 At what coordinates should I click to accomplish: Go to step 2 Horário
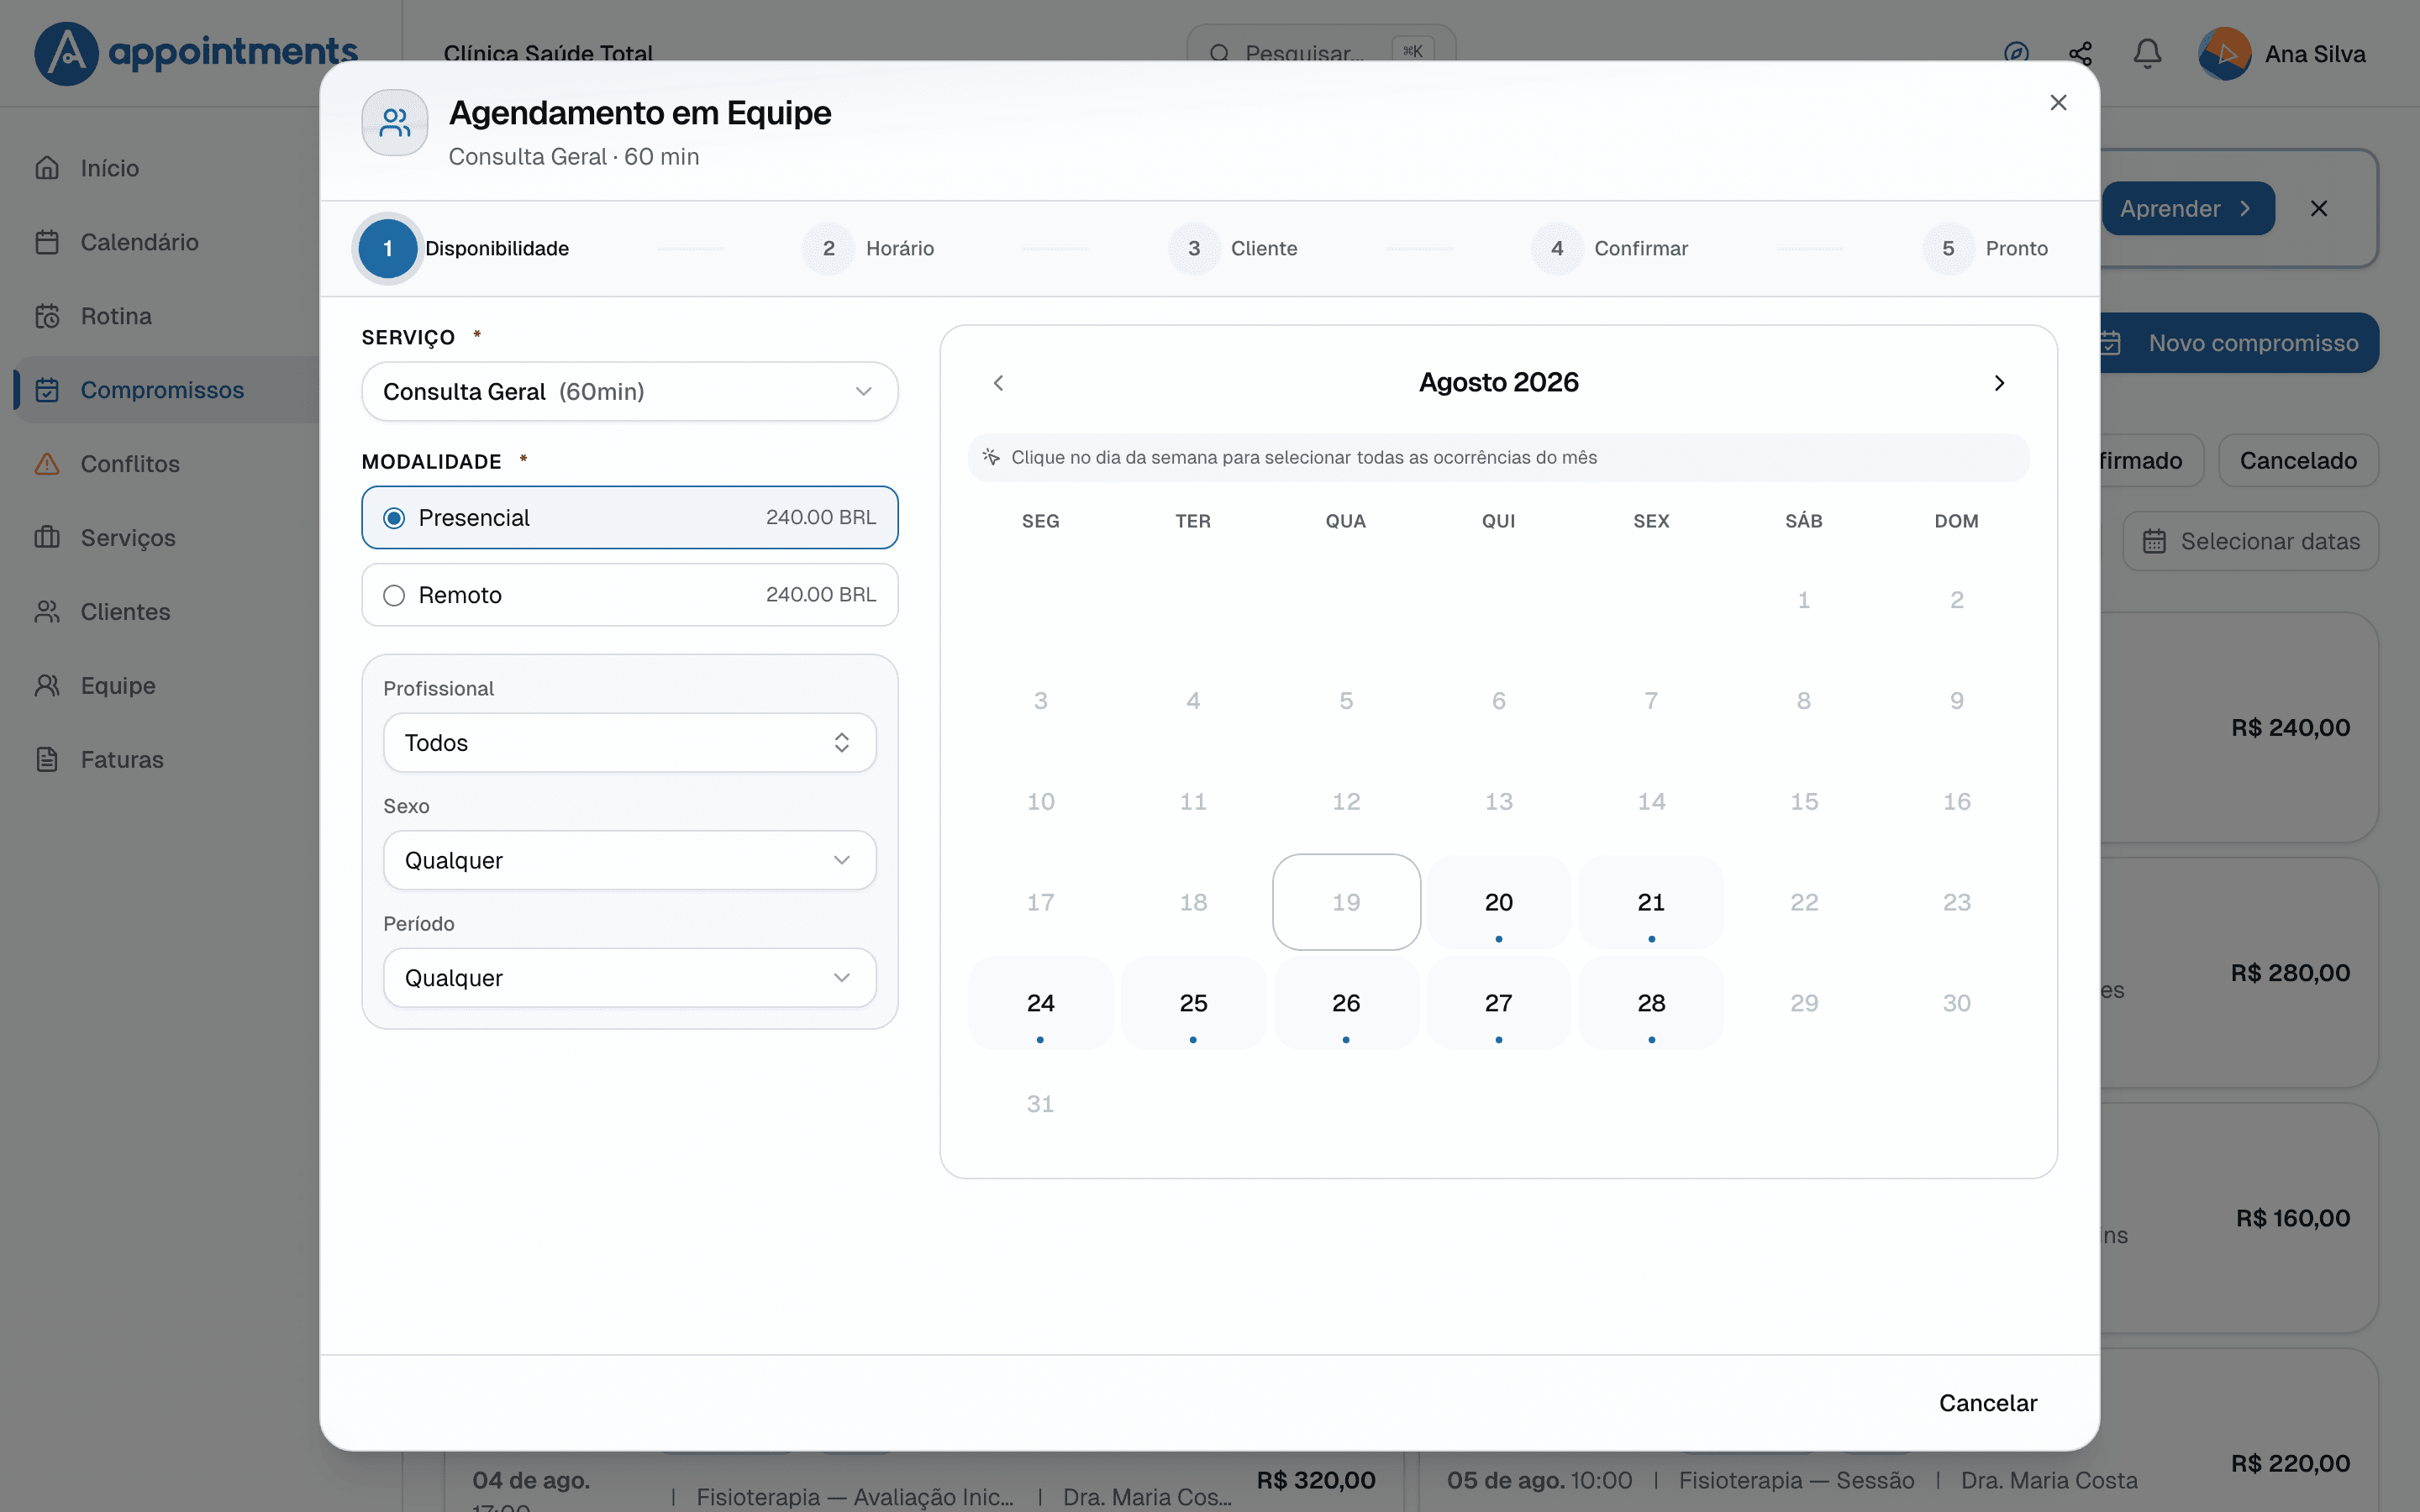pyautogui.click(x=868, y=248)
